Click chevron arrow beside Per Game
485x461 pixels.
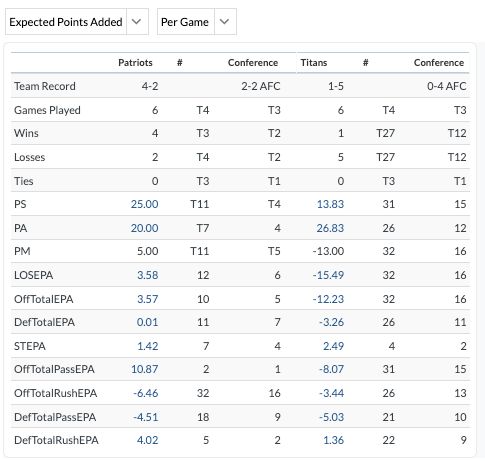(x=225, y=22)
